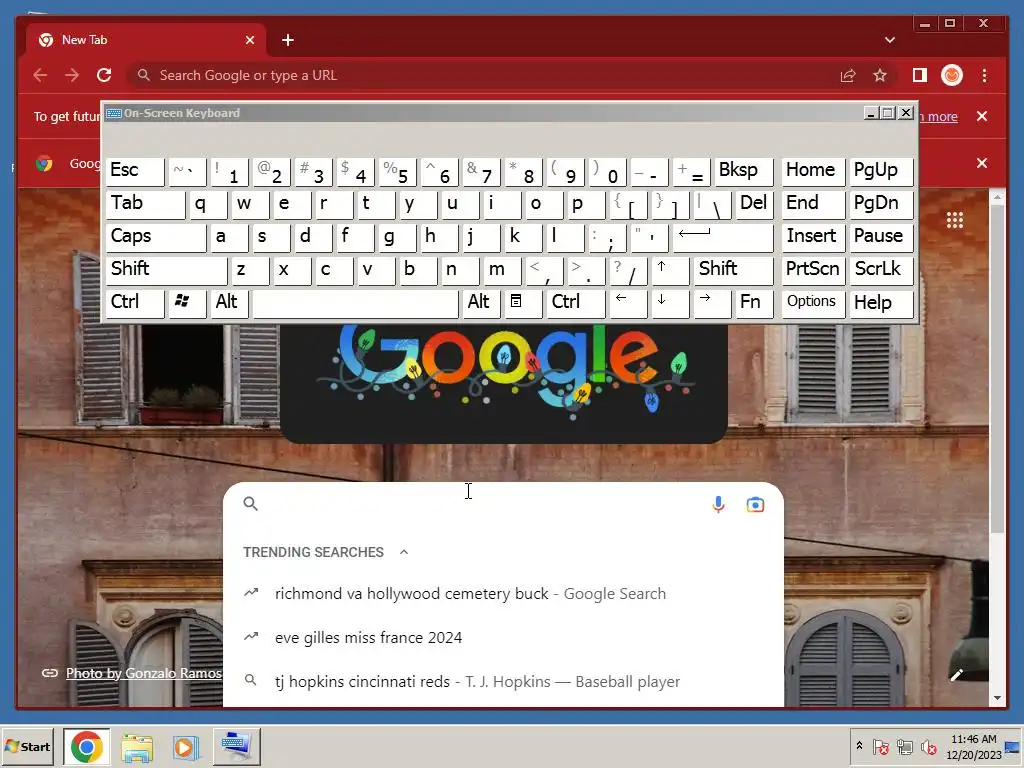Select 'tj hopkins cincinnati reds' suggestion
The height and width of the screenshot is (768, 1024).
pyautogui.click(x=503, y=681)
